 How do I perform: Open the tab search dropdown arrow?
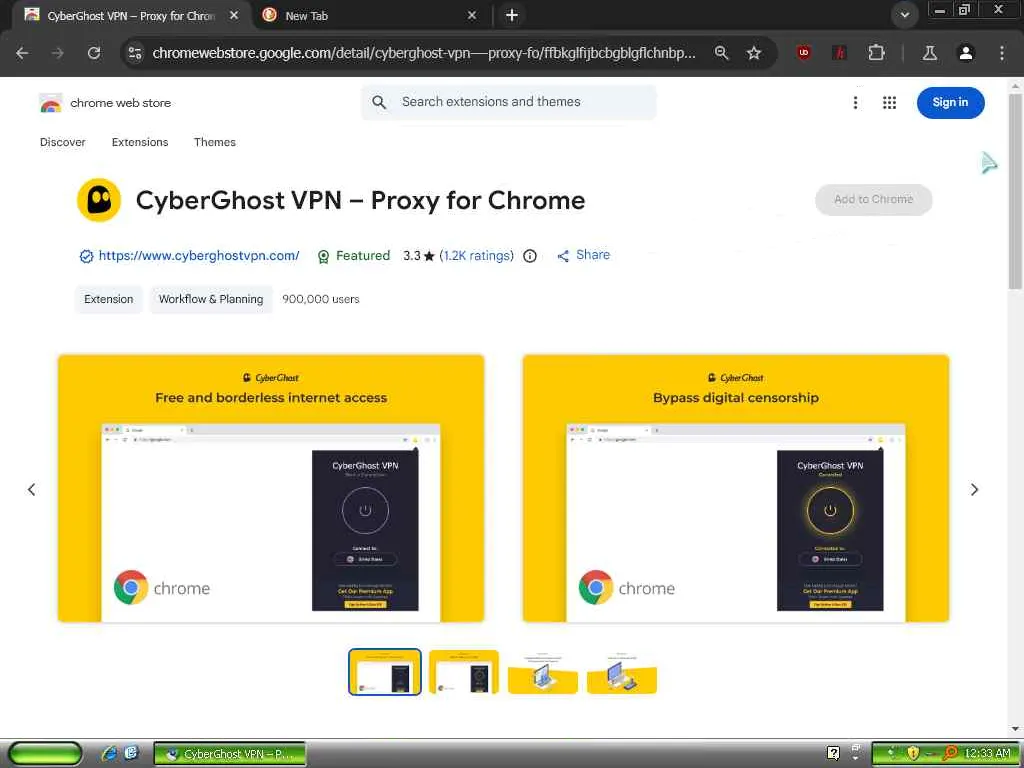pos(904,15)
